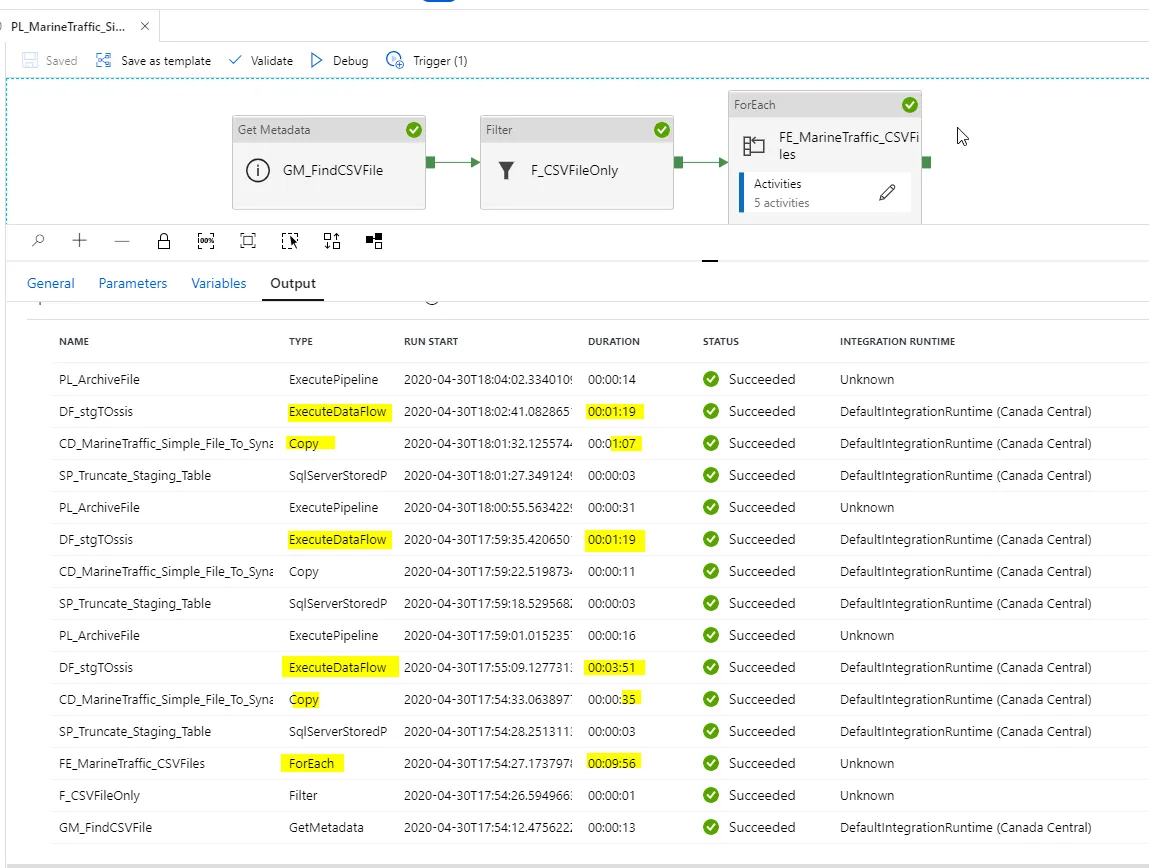Toggle the show lineage icon
The width and height of the screenshot is (1149, 868).
pyautogui.click(x=374, y=241)
